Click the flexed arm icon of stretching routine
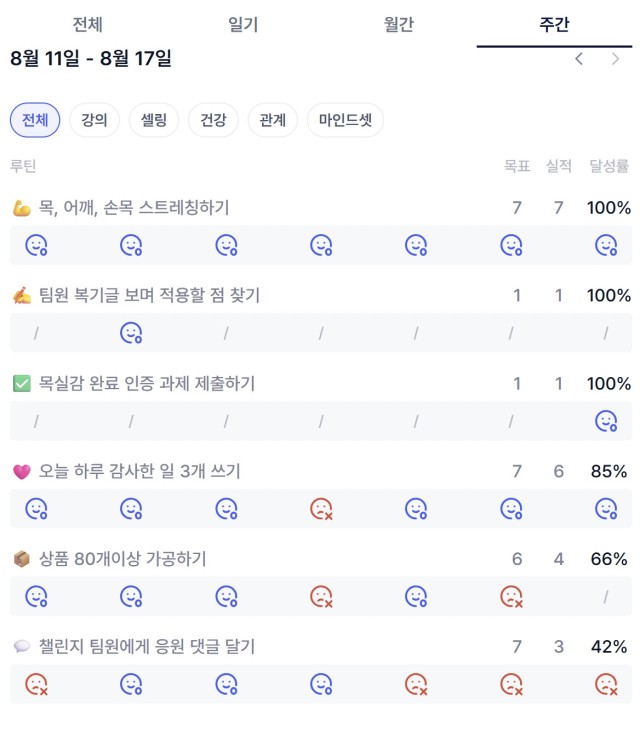This screenshot has height=742, width=640. pos(22,208)
